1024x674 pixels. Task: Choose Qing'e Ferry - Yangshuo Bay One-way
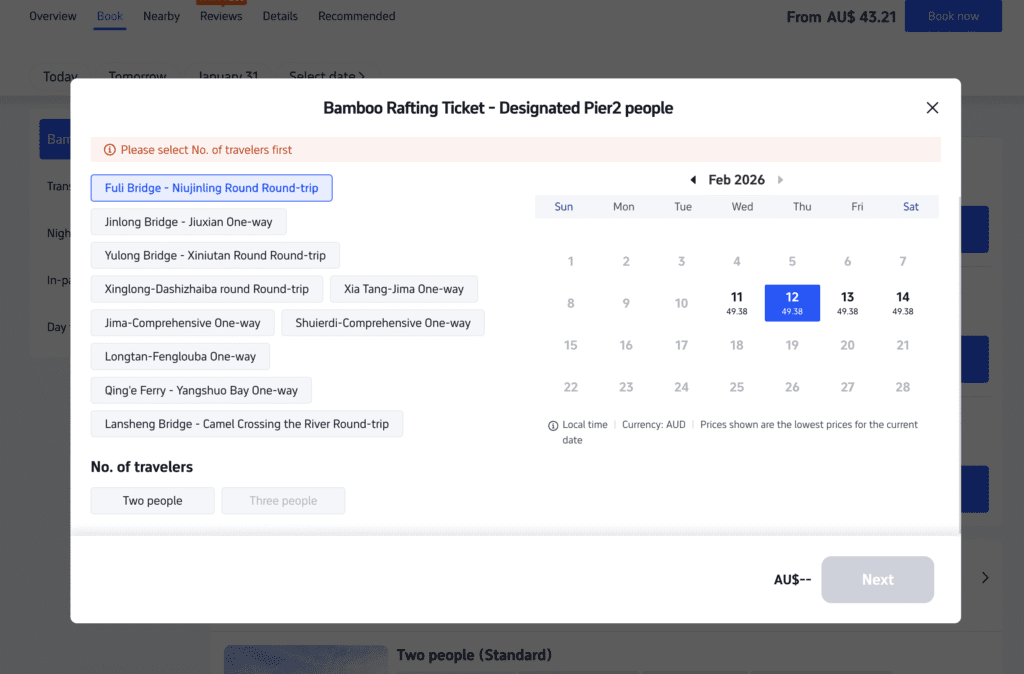tap(201, 390)
